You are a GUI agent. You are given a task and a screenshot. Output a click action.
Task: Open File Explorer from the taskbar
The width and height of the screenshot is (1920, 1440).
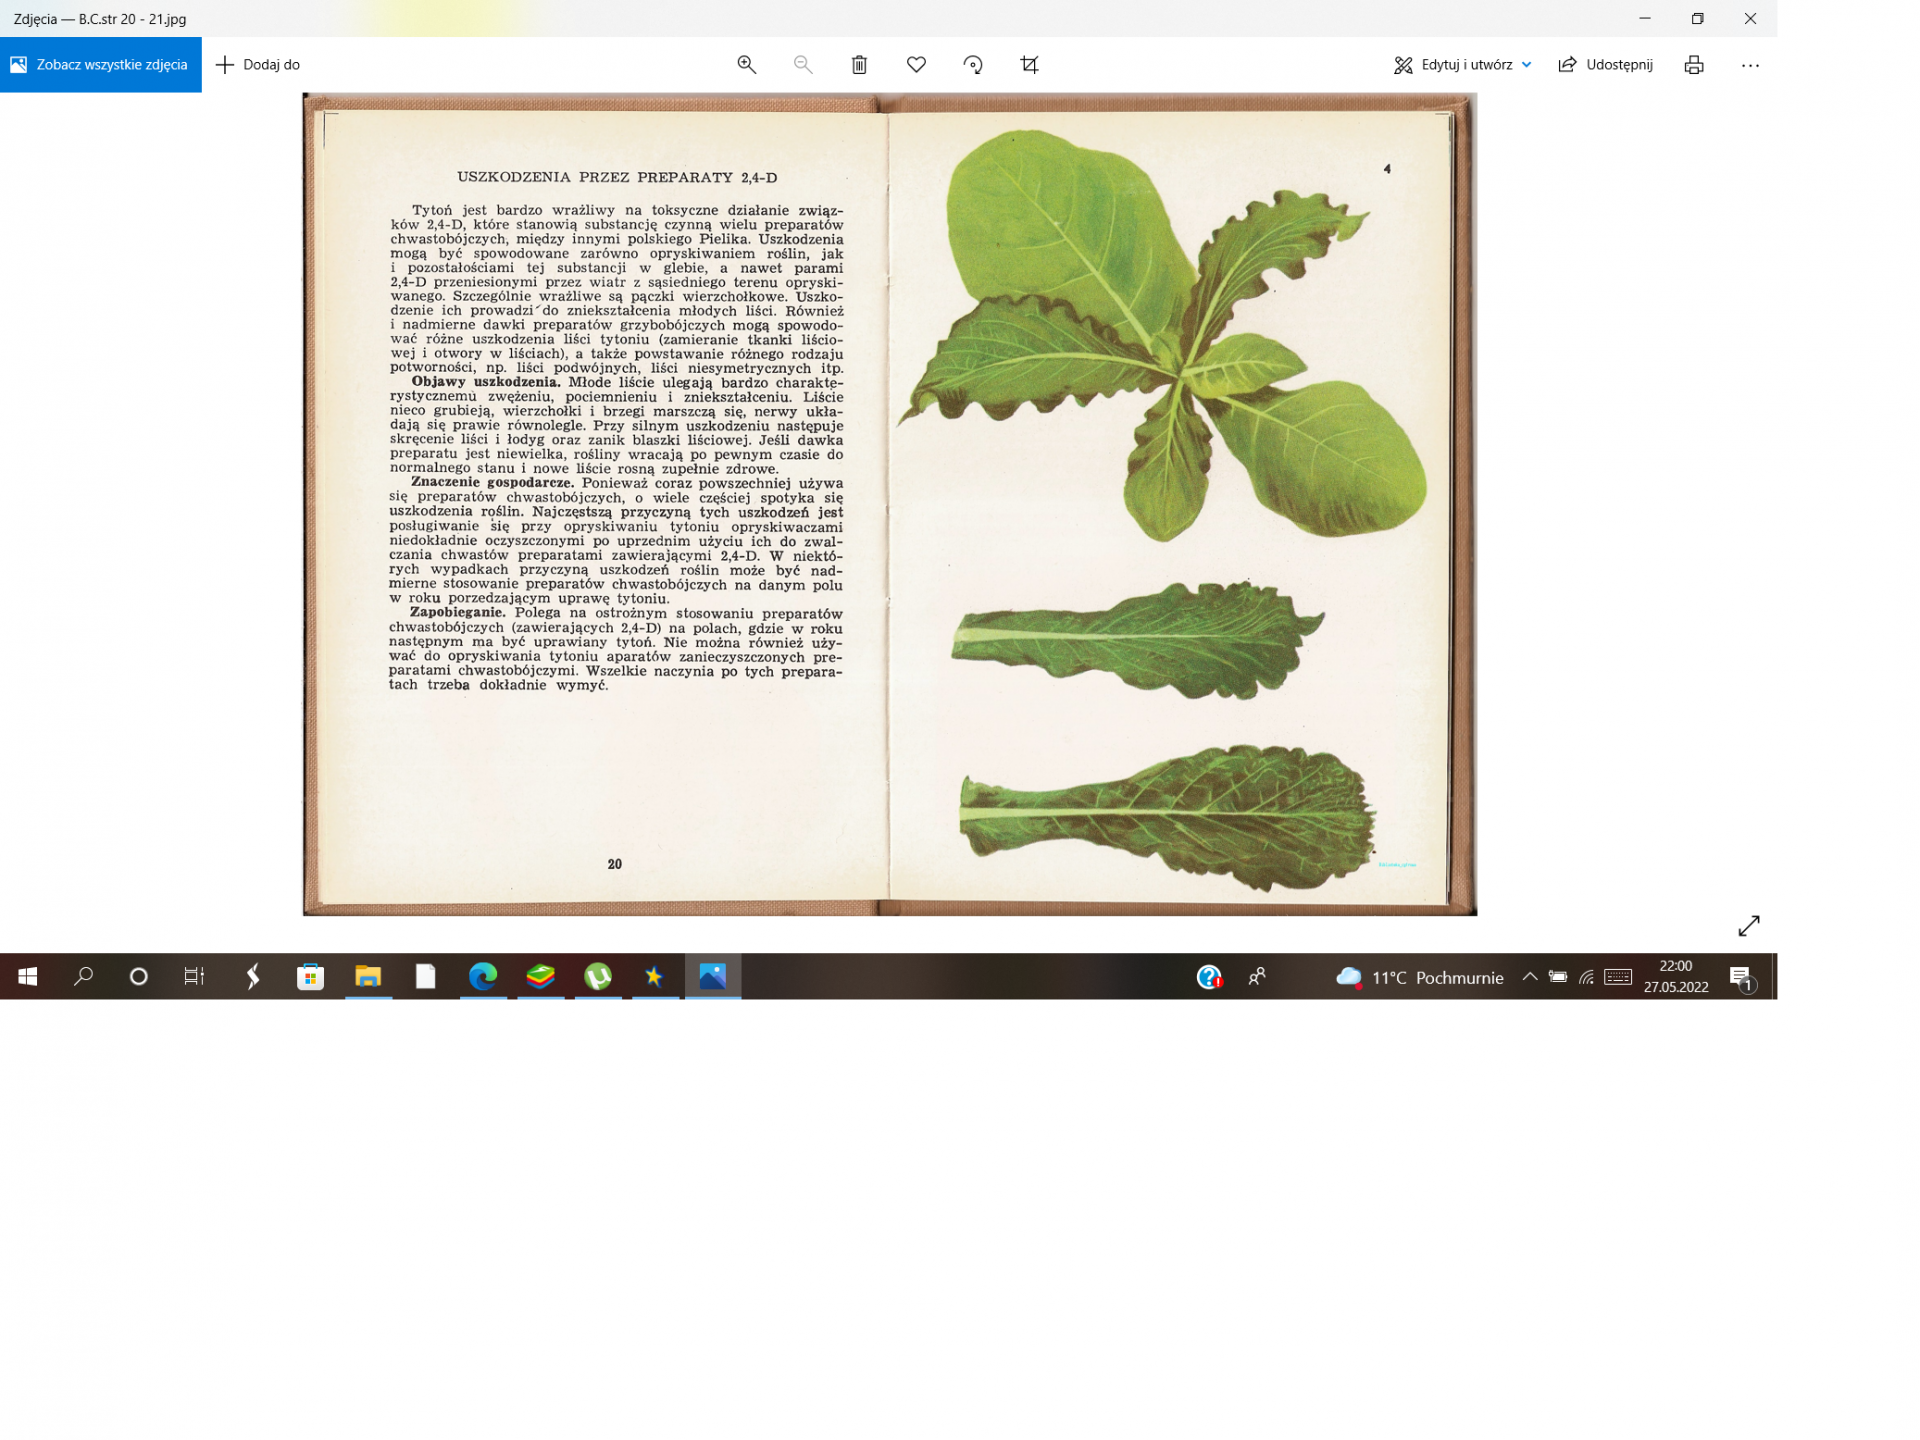coord(368,976)
